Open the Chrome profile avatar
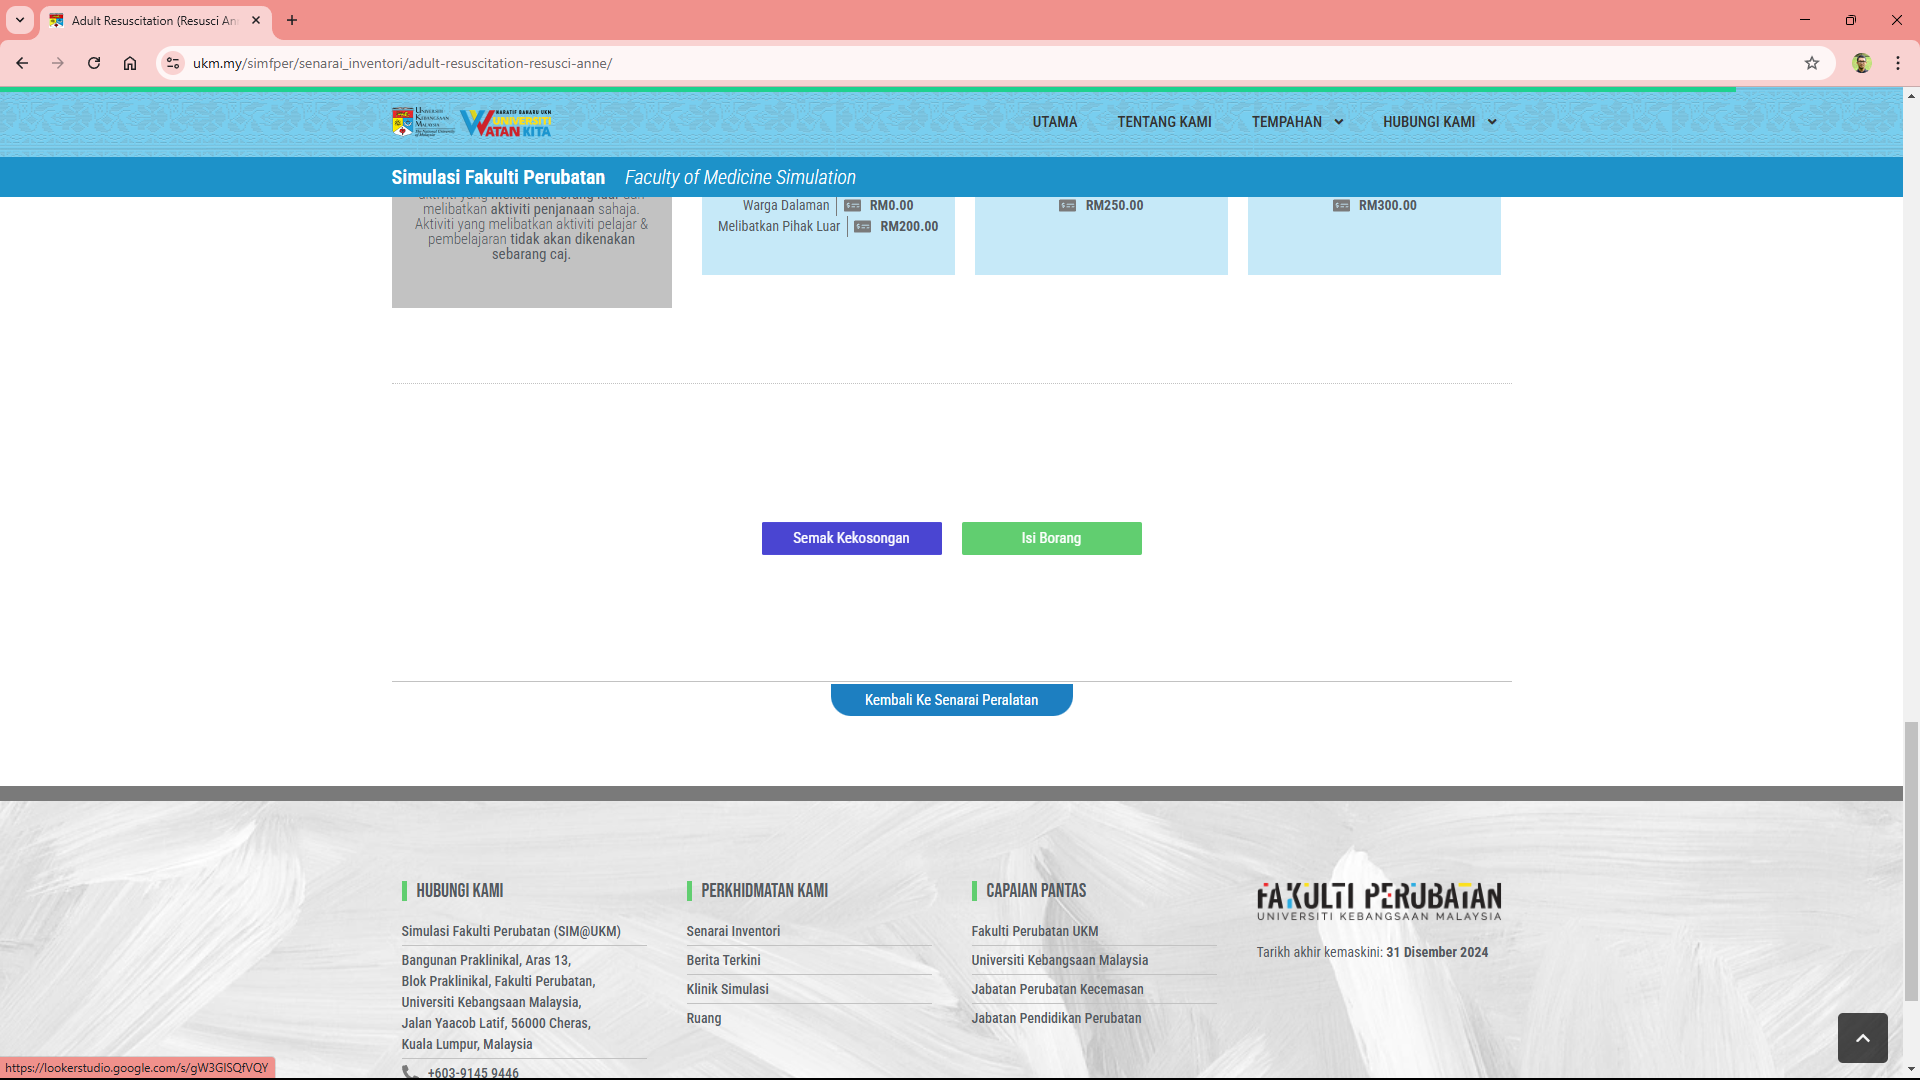This screenshot has height=1080, width=1920. [1861, 63]
